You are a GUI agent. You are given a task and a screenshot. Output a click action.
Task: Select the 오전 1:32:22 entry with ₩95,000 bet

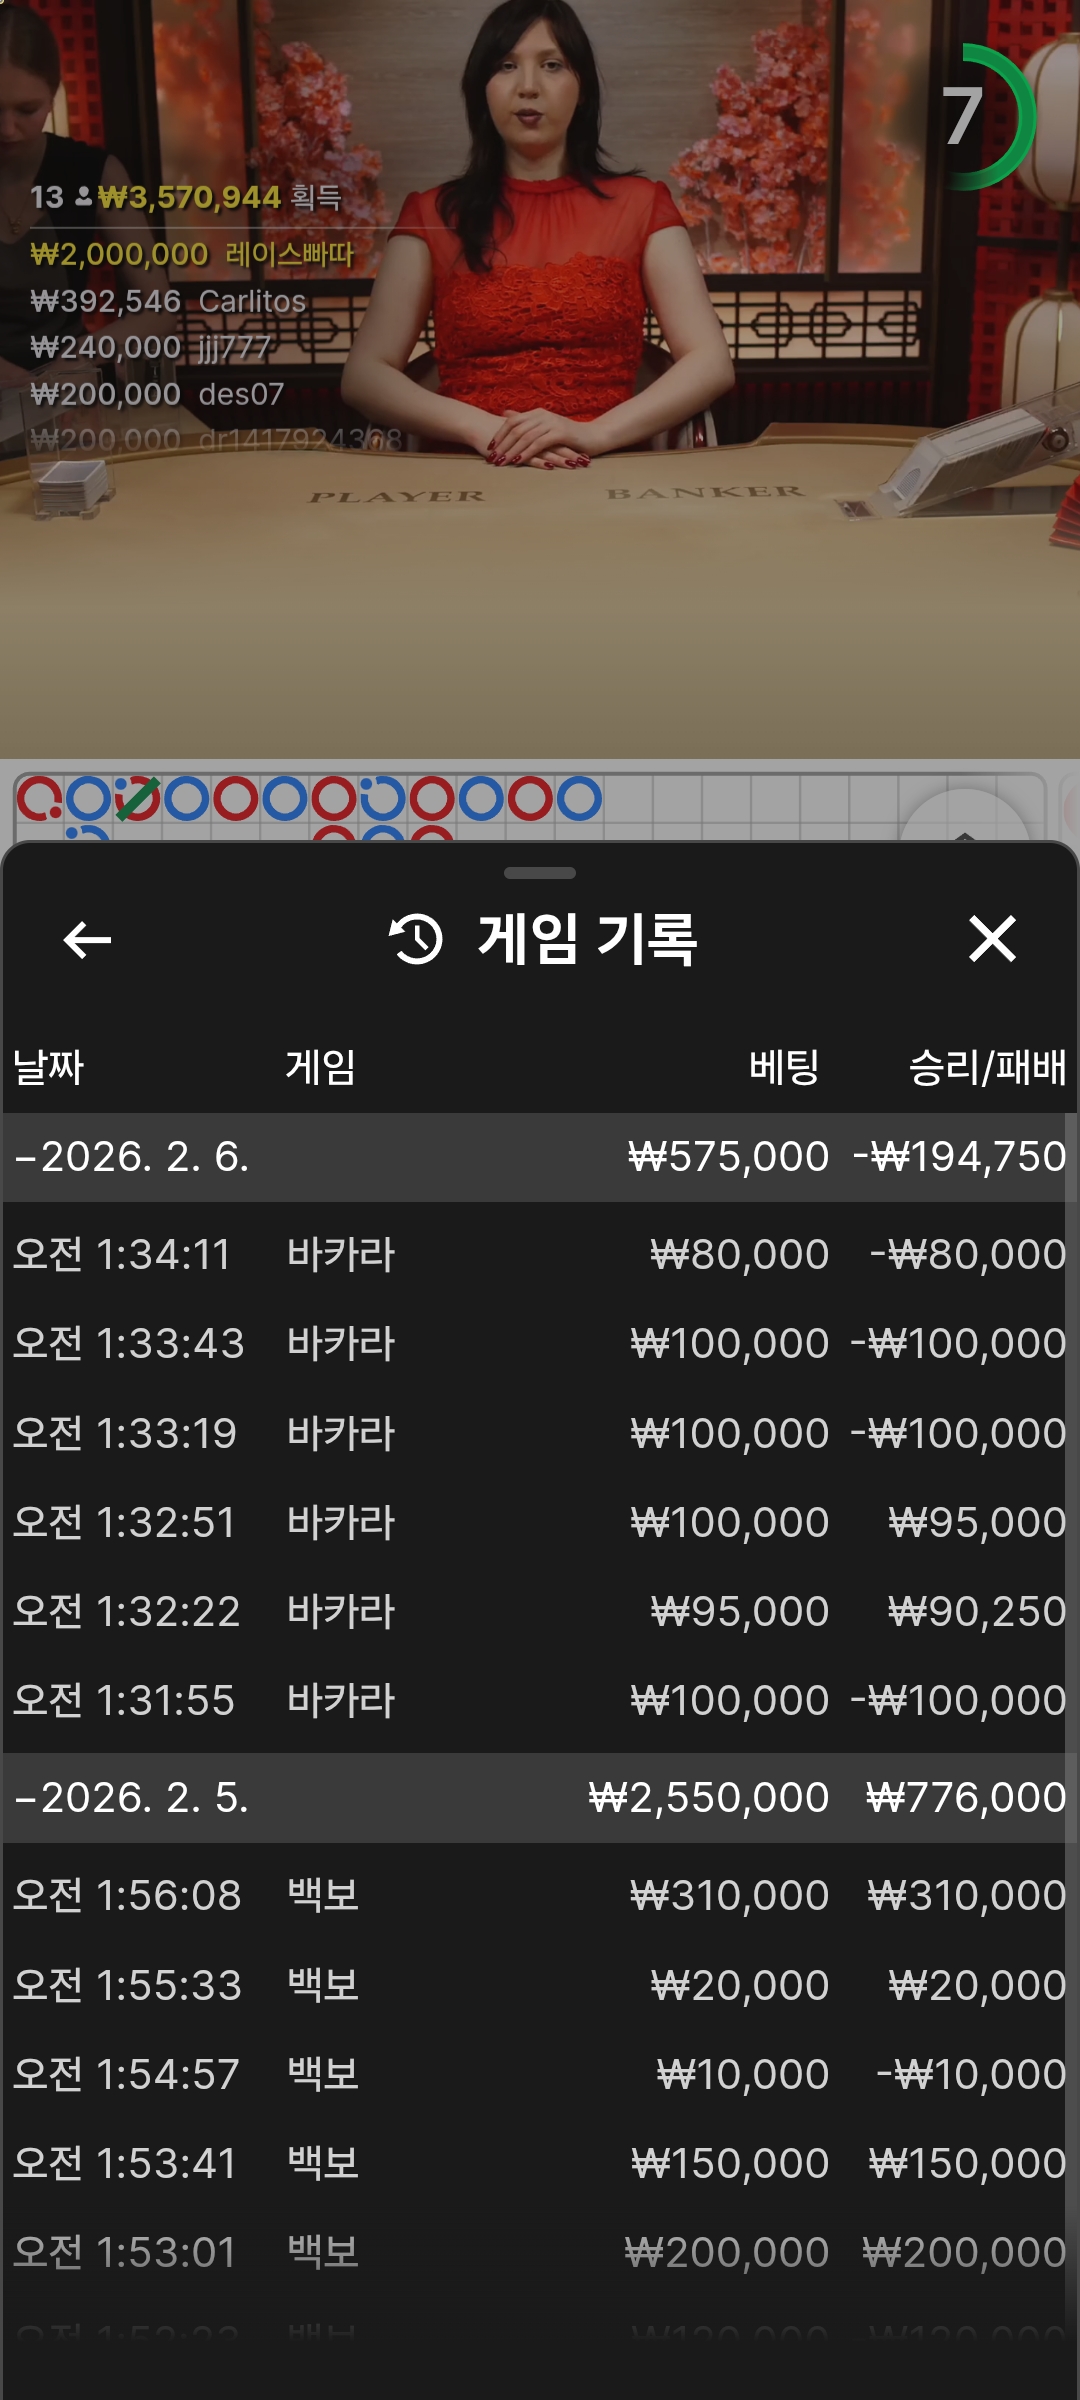point(540,1611)
